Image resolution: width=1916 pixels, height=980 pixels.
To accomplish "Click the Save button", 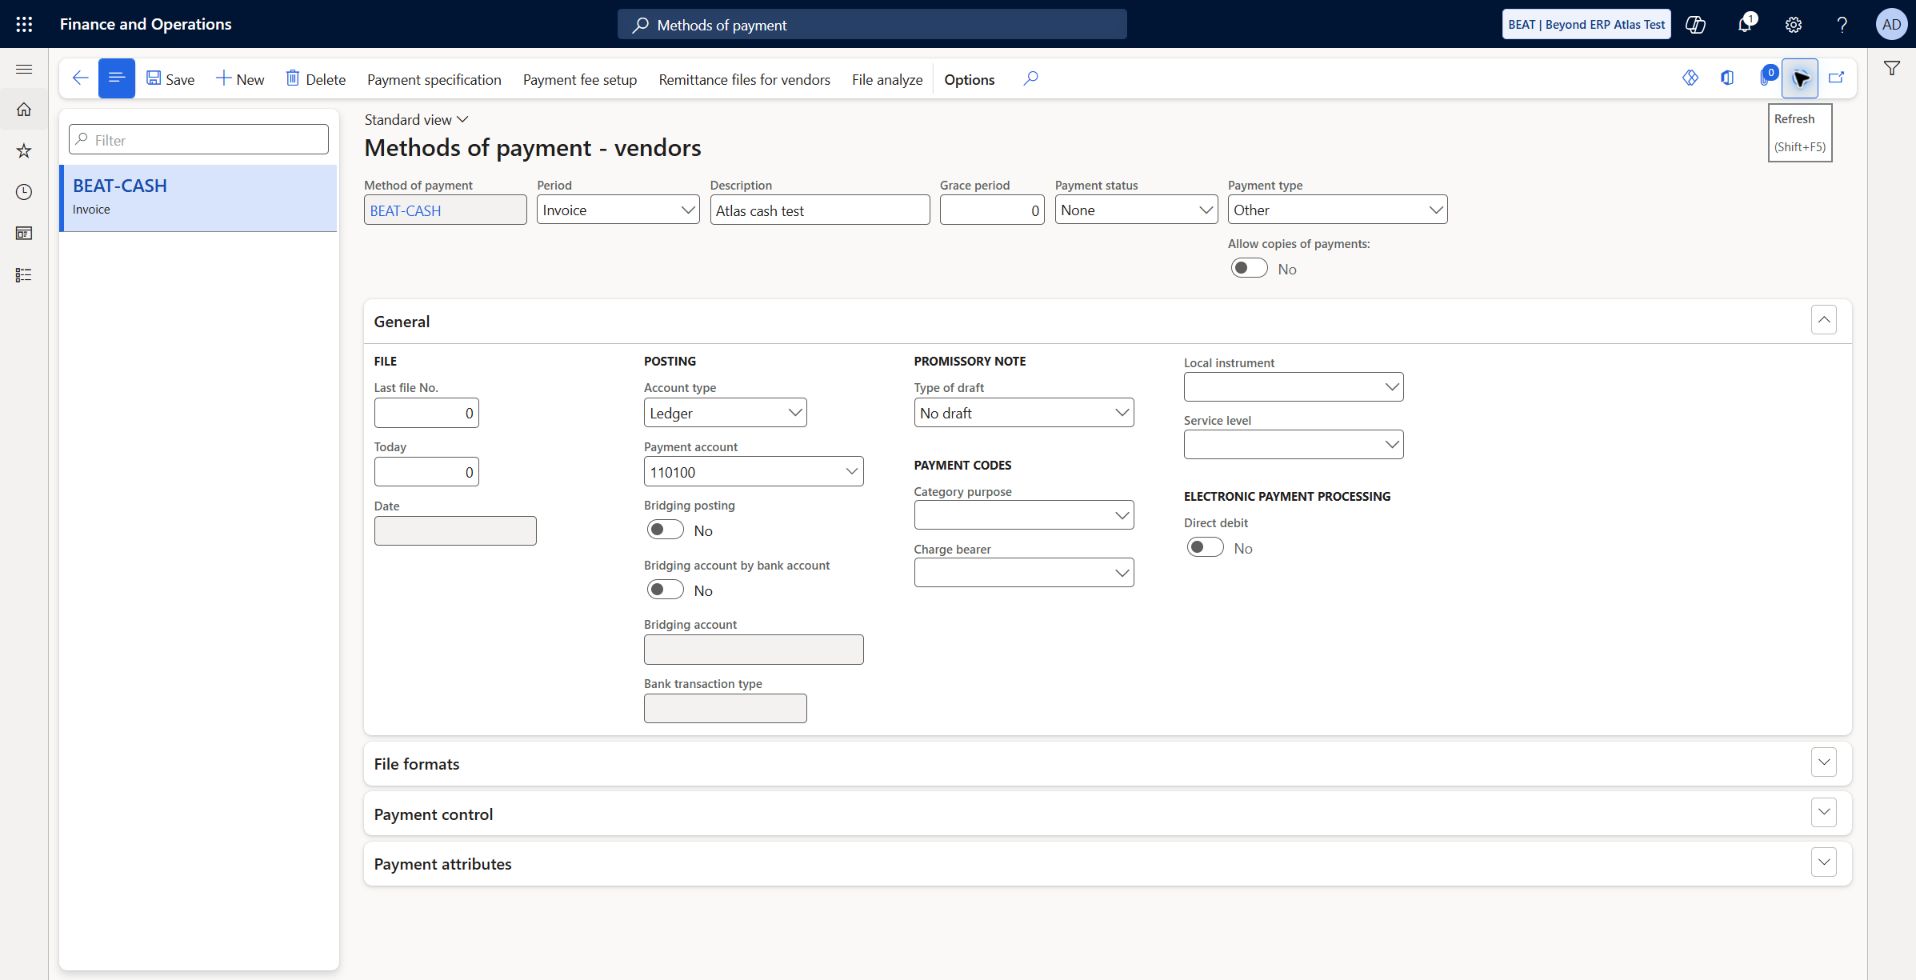I will pyautogui.click(x=170, y=79).
